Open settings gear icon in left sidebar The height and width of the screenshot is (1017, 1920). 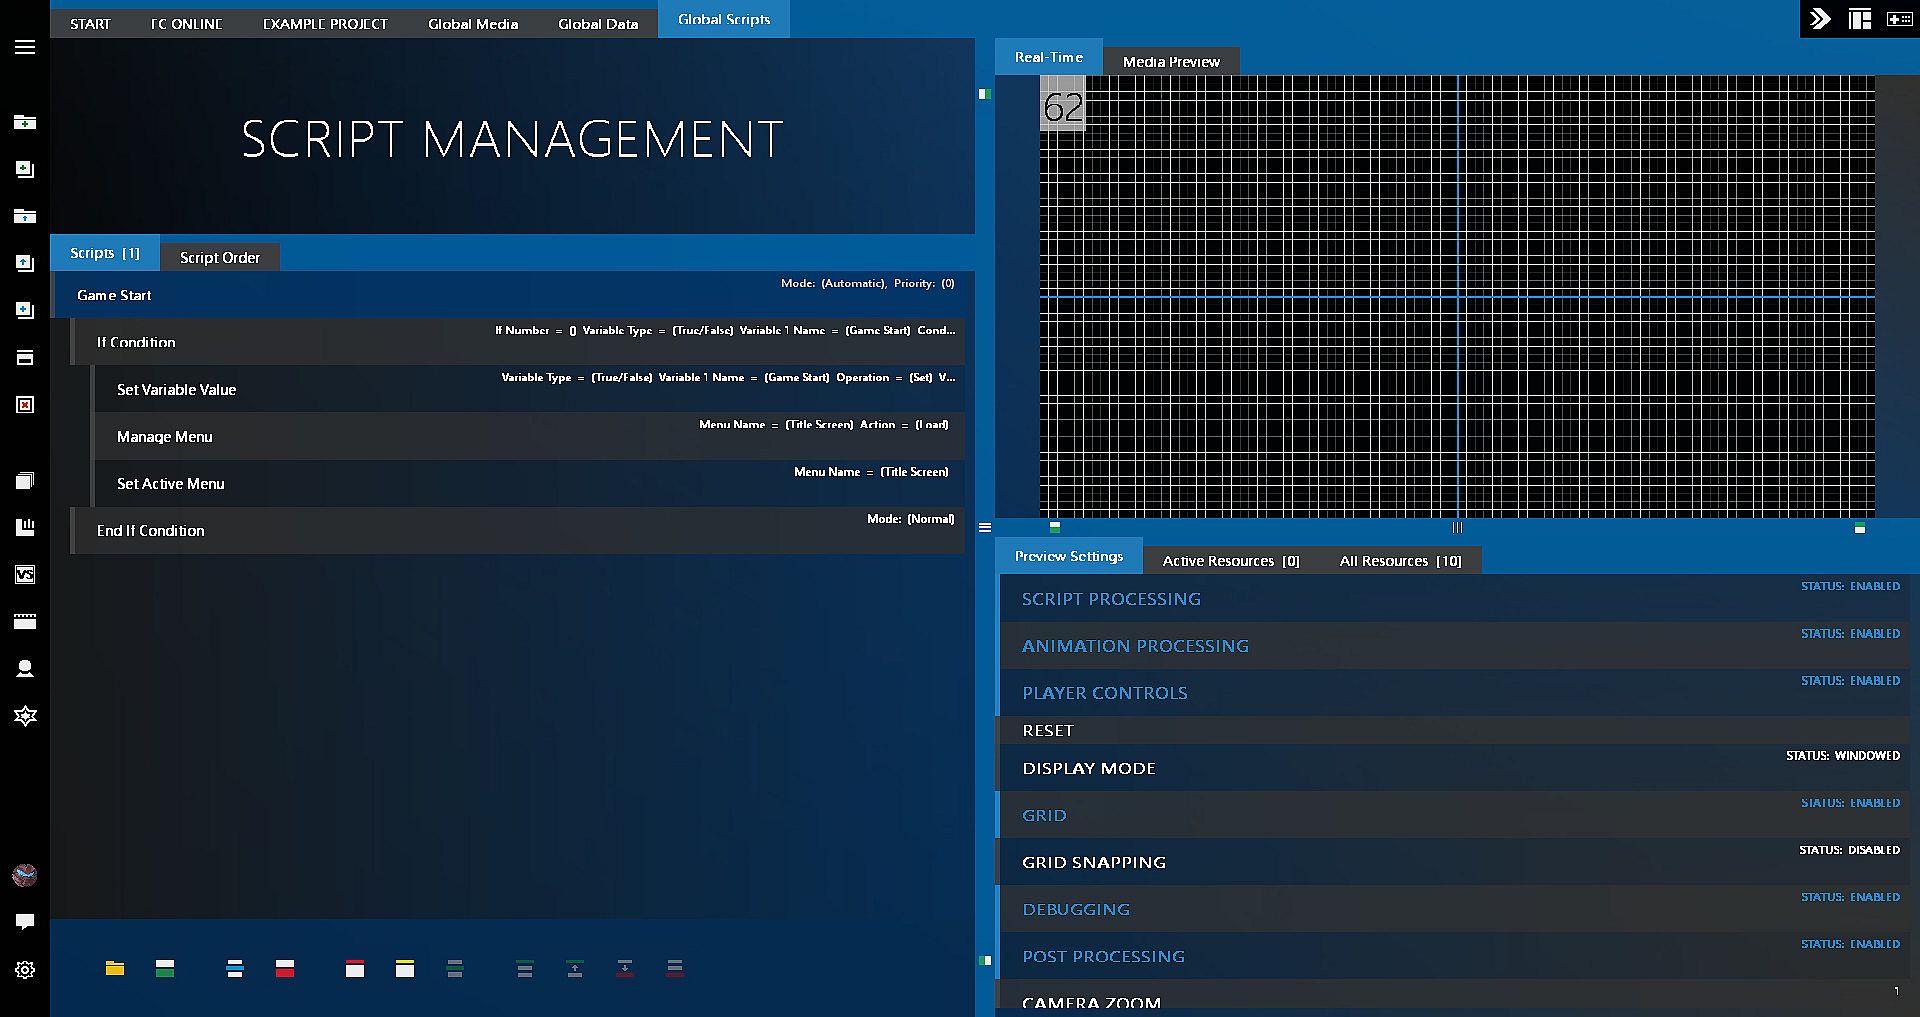pos(25,969)
